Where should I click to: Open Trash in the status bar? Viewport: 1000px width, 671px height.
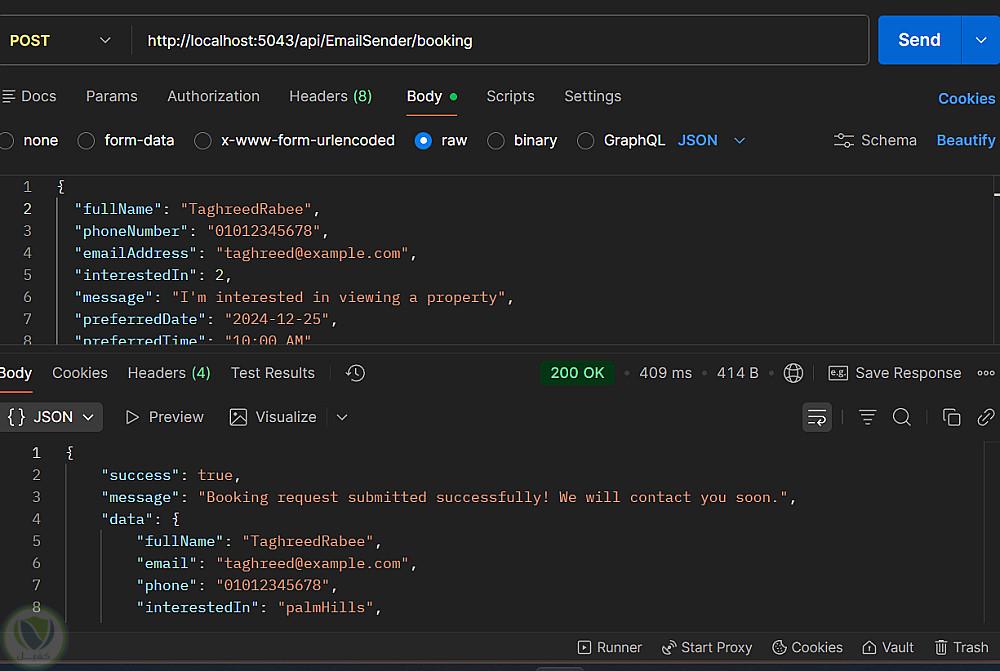click(961, 647)
